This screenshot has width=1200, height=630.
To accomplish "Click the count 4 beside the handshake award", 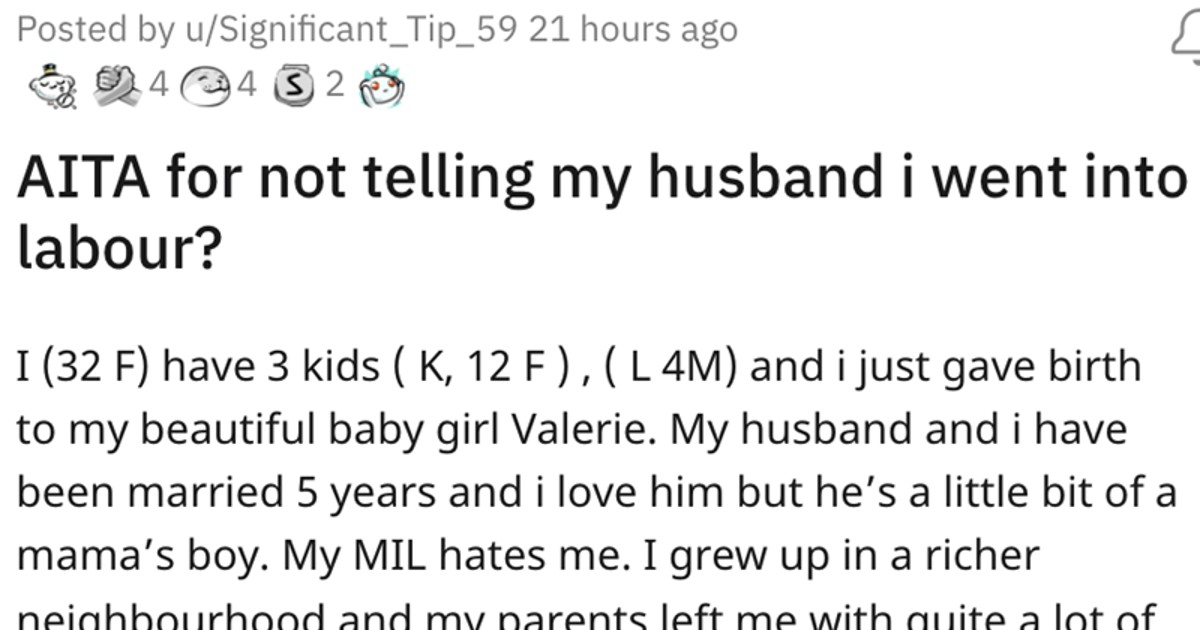I will coord(157,87).
